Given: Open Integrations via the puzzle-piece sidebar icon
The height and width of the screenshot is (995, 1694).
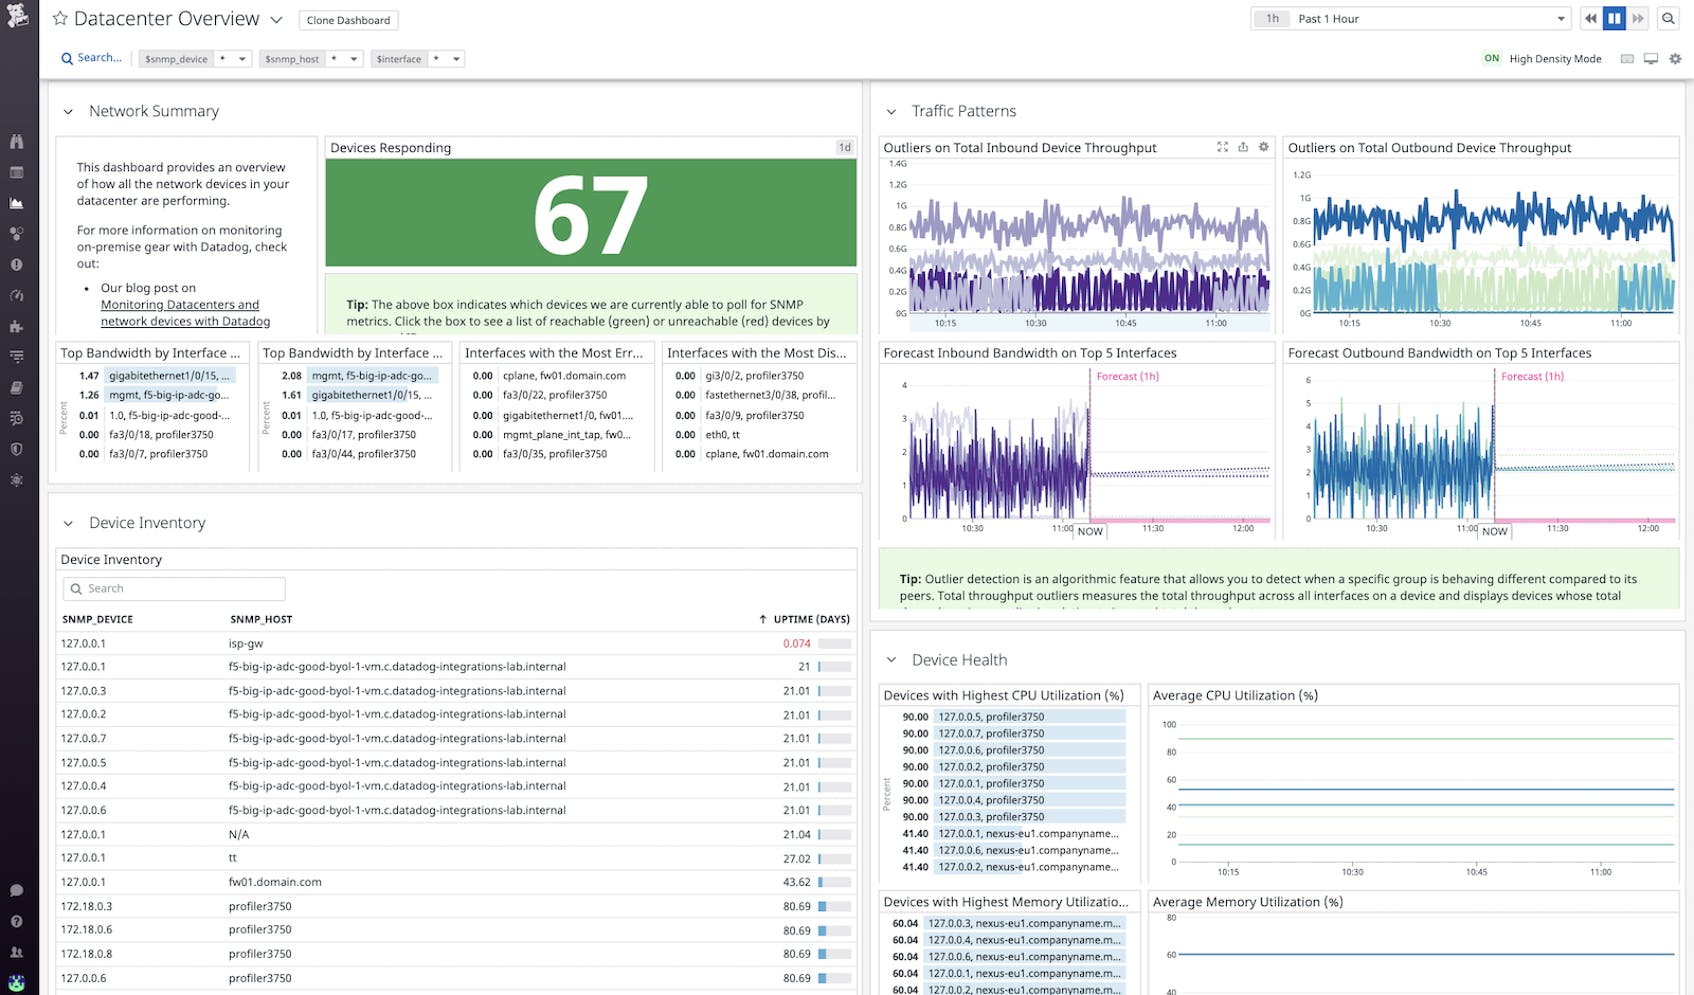Looking at the screenshot, I should coord(16,327).
